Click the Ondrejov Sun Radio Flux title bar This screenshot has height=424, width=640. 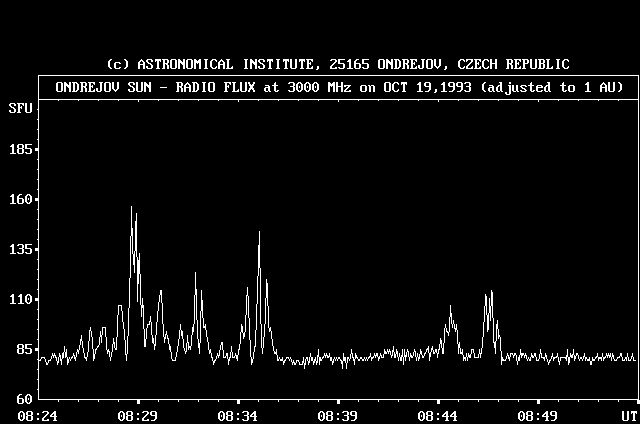tap(338, 87)
